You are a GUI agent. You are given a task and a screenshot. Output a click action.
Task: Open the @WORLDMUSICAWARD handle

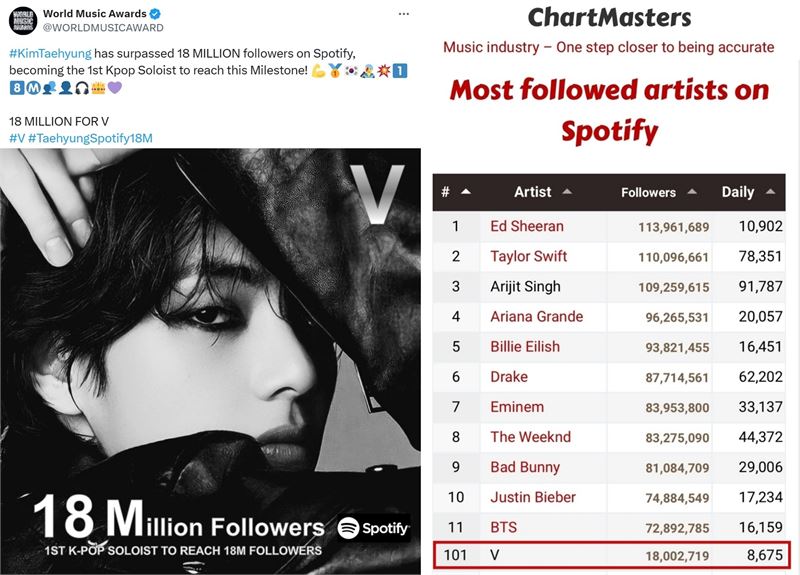point(103,28)
